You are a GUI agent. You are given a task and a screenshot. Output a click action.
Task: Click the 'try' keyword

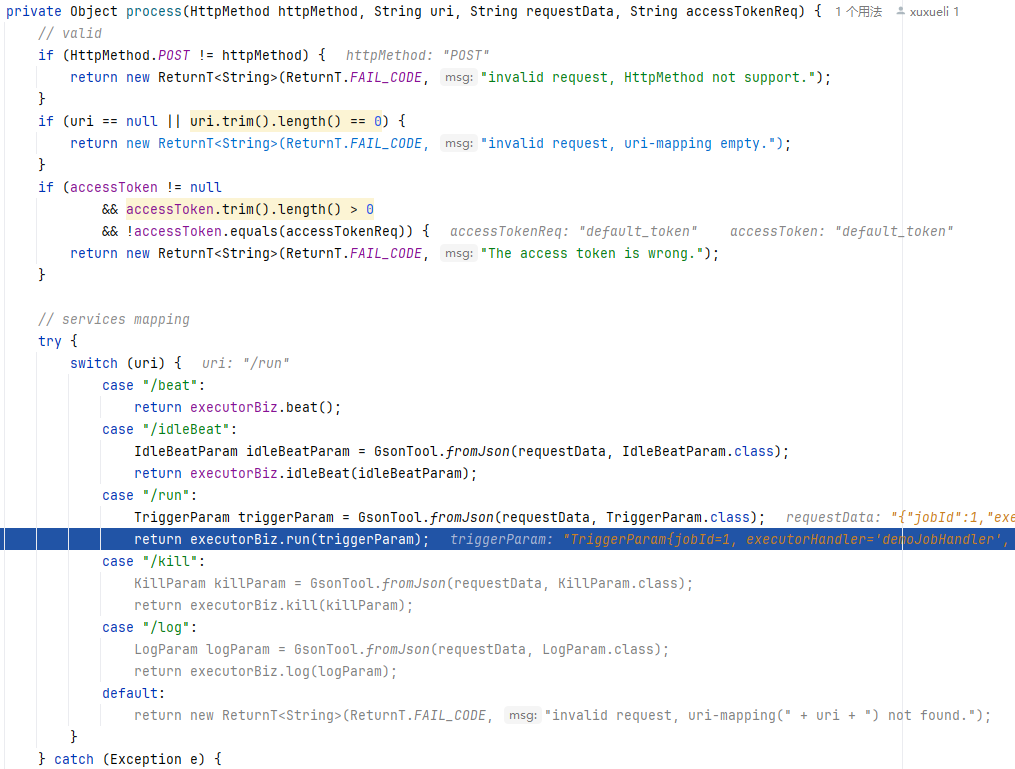tap(50, 341)
